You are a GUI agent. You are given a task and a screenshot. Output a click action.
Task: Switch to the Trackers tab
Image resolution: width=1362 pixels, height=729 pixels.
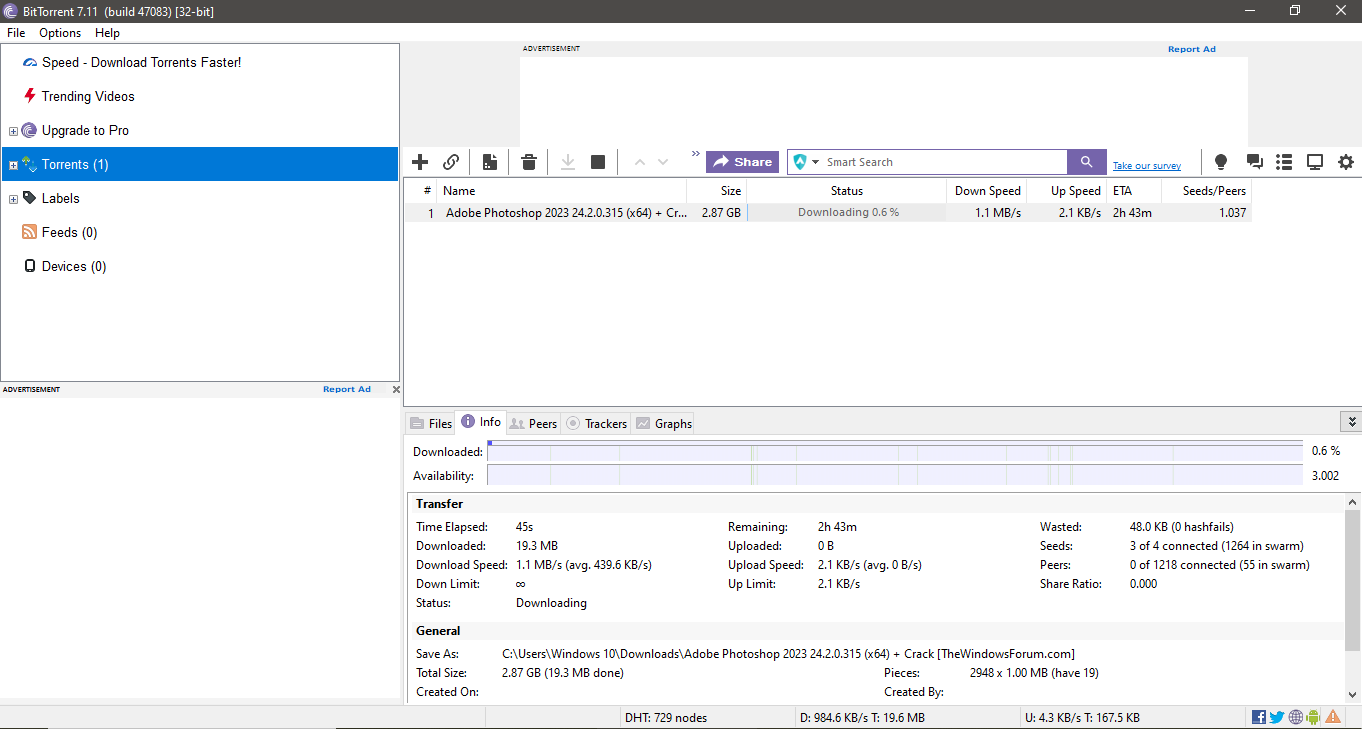(596, 423)
